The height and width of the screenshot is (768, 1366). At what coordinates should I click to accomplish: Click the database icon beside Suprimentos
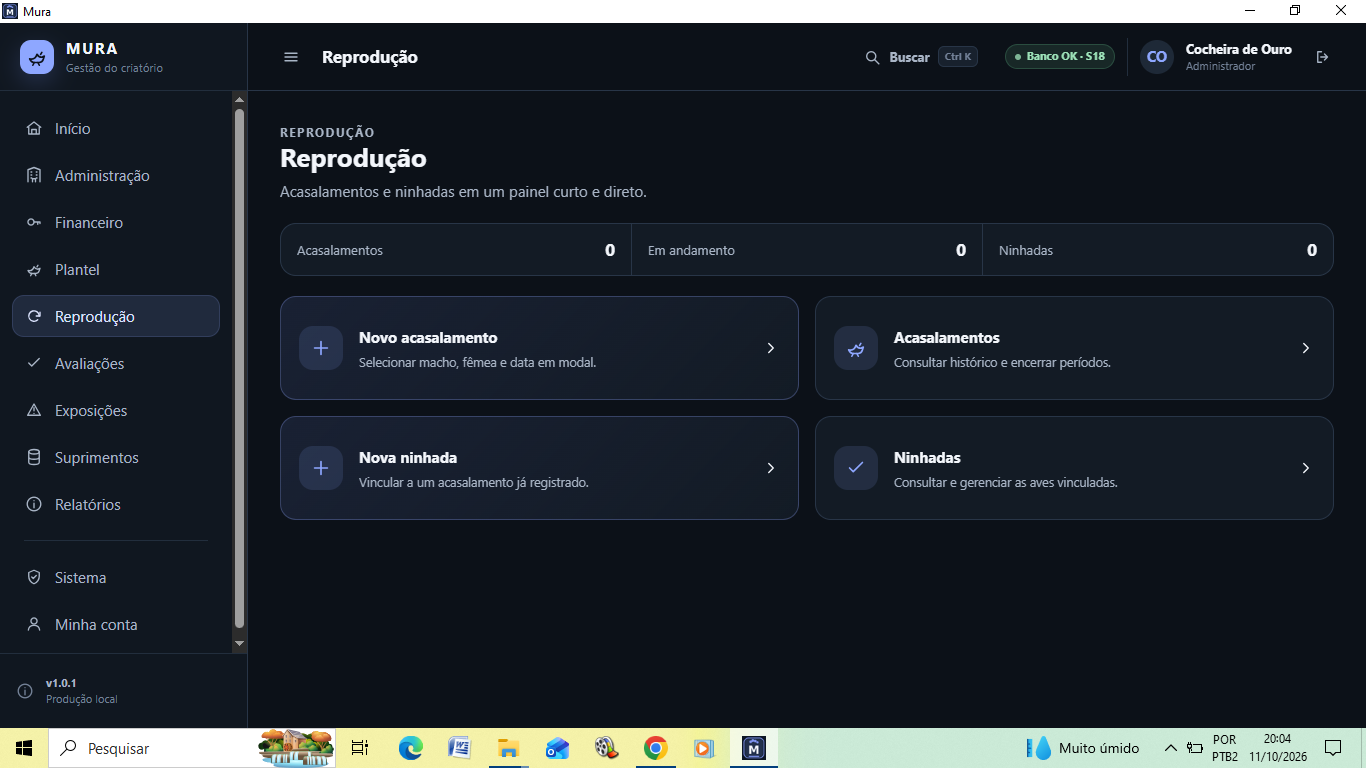point(34,457)
